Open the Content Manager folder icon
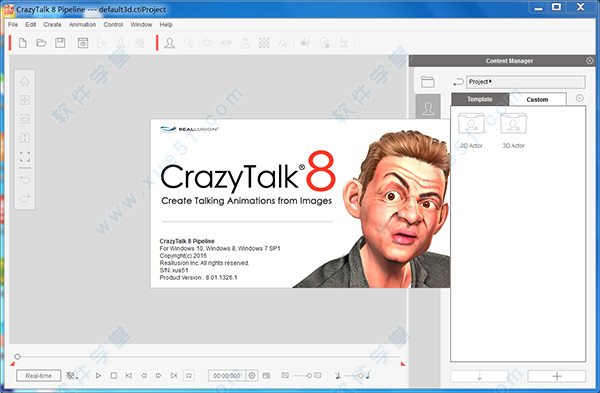Viewport: 600px width, 393px height. 427,82
